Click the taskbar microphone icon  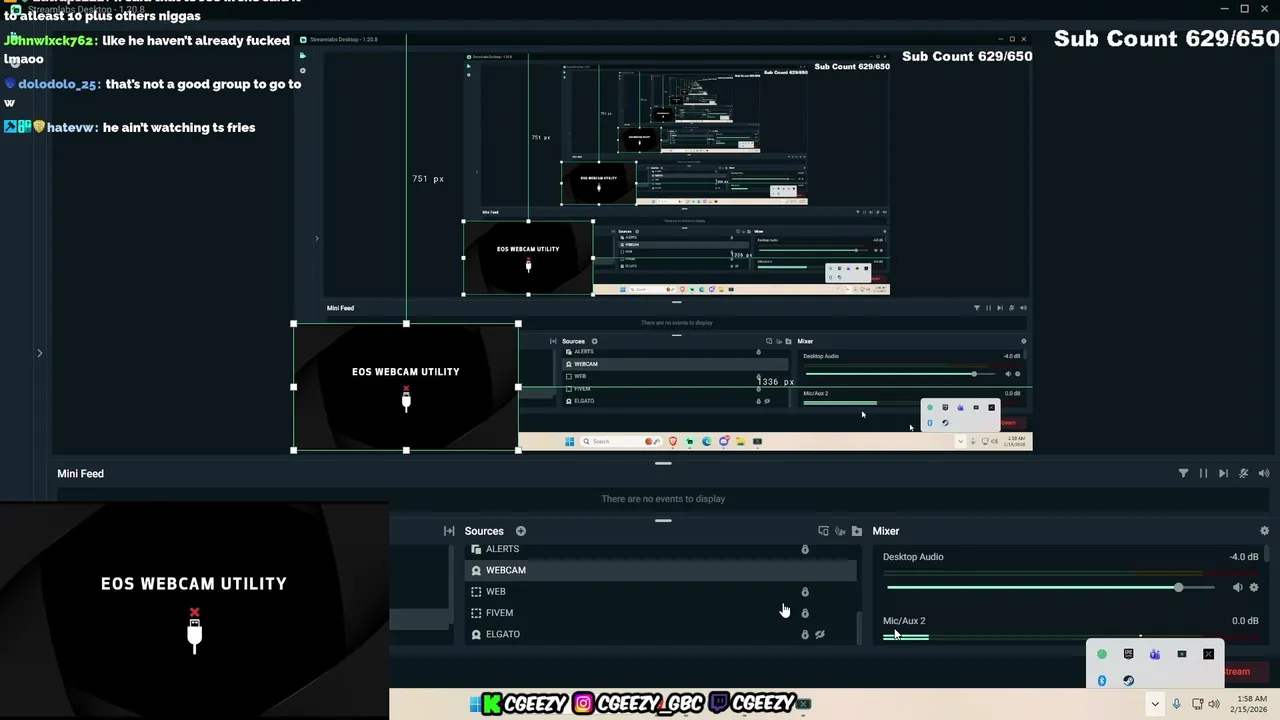coord(1177,704)
